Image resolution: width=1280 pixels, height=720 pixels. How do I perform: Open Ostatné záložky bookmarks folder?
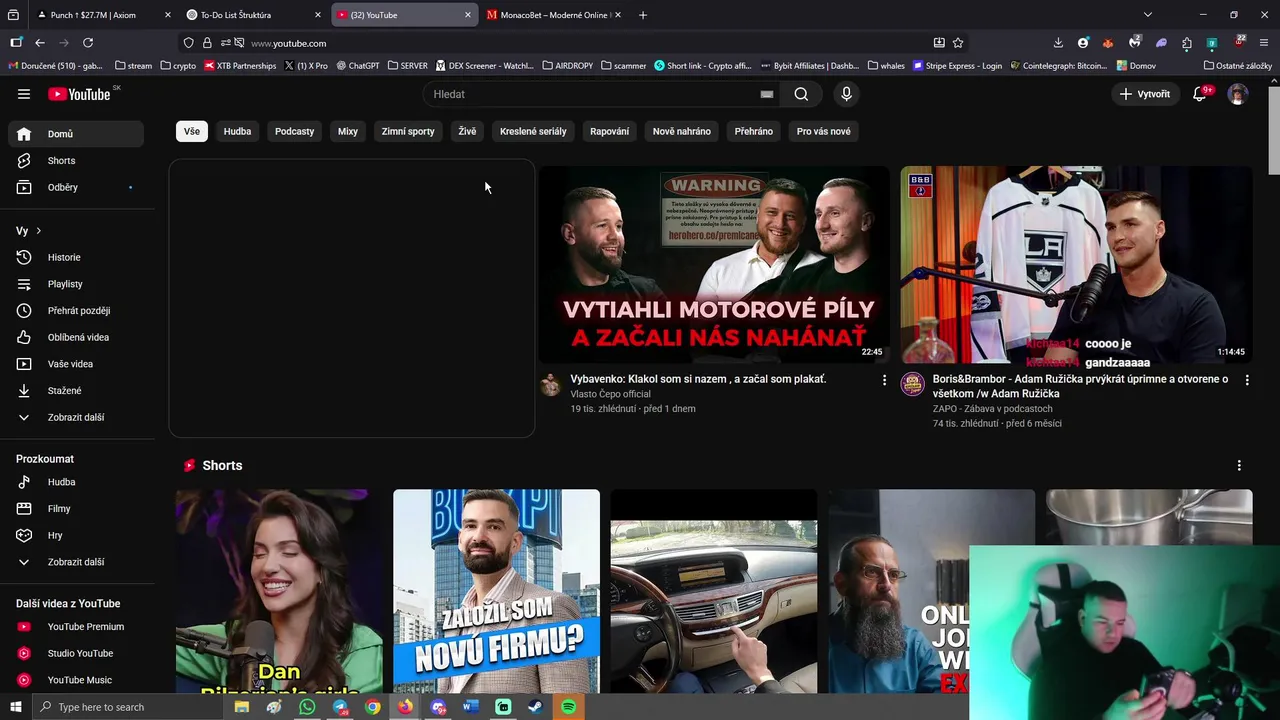point(1238,66)
